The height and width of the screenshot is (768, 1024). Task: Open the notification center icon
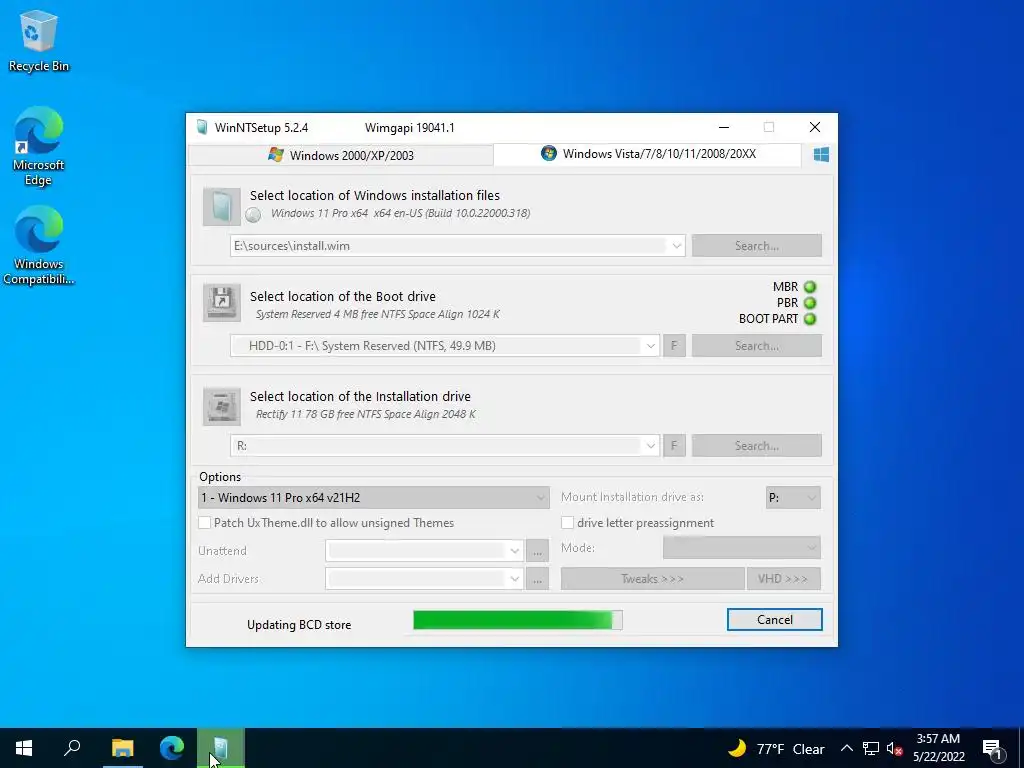click(x=992, y=748)
